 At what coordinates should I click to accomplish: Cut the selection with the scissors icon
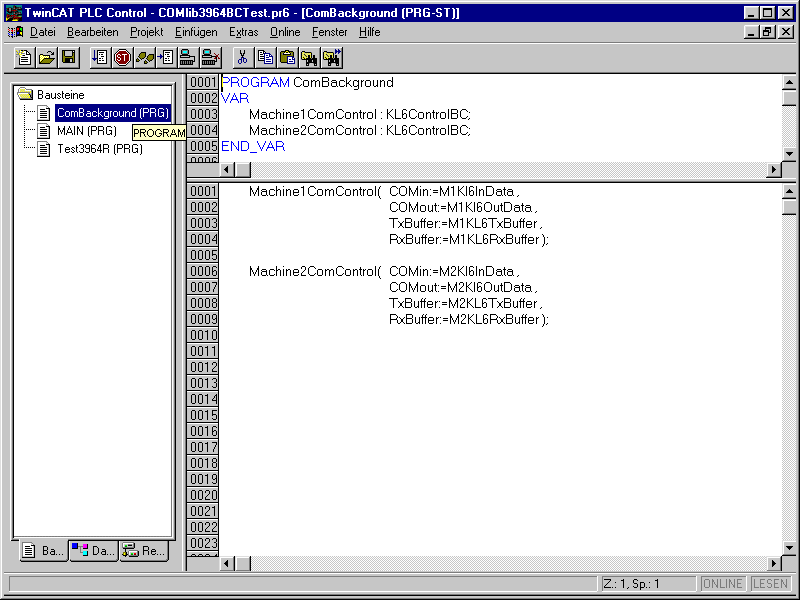pos(243,58)
